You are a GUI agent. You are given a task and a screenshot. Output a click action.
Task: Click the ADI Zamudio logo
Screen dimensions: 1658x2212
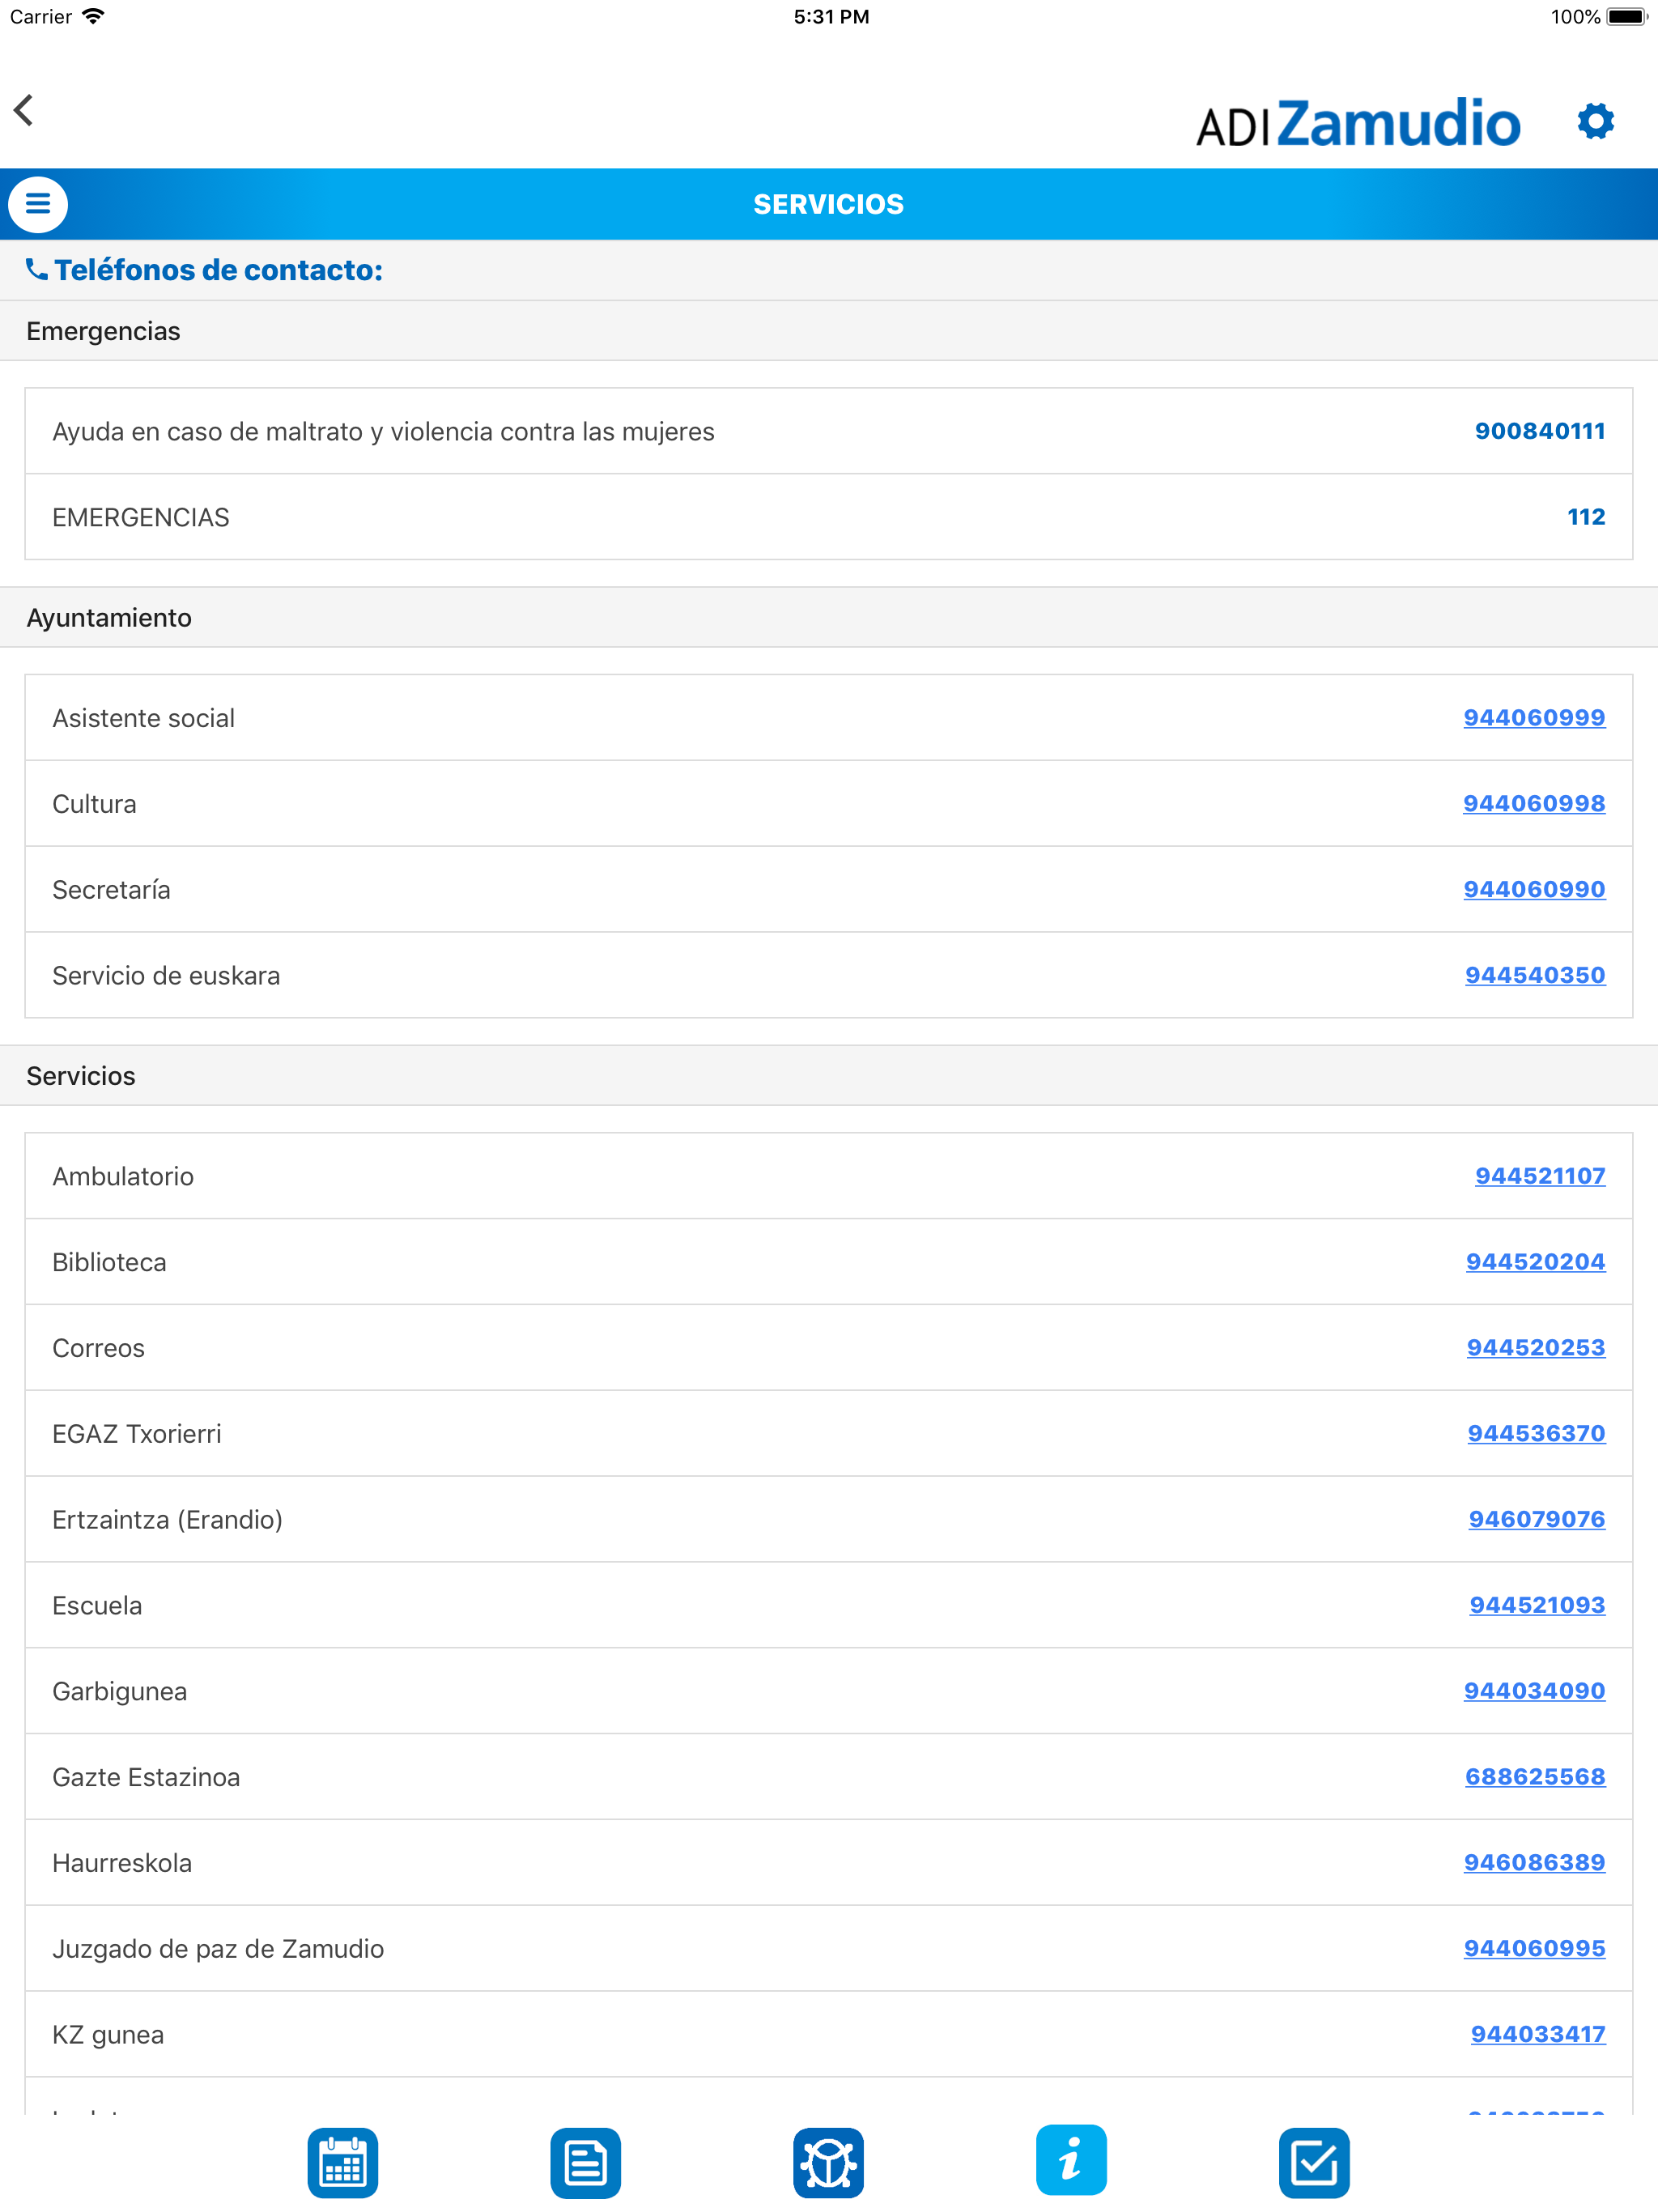coord(1358,123)
